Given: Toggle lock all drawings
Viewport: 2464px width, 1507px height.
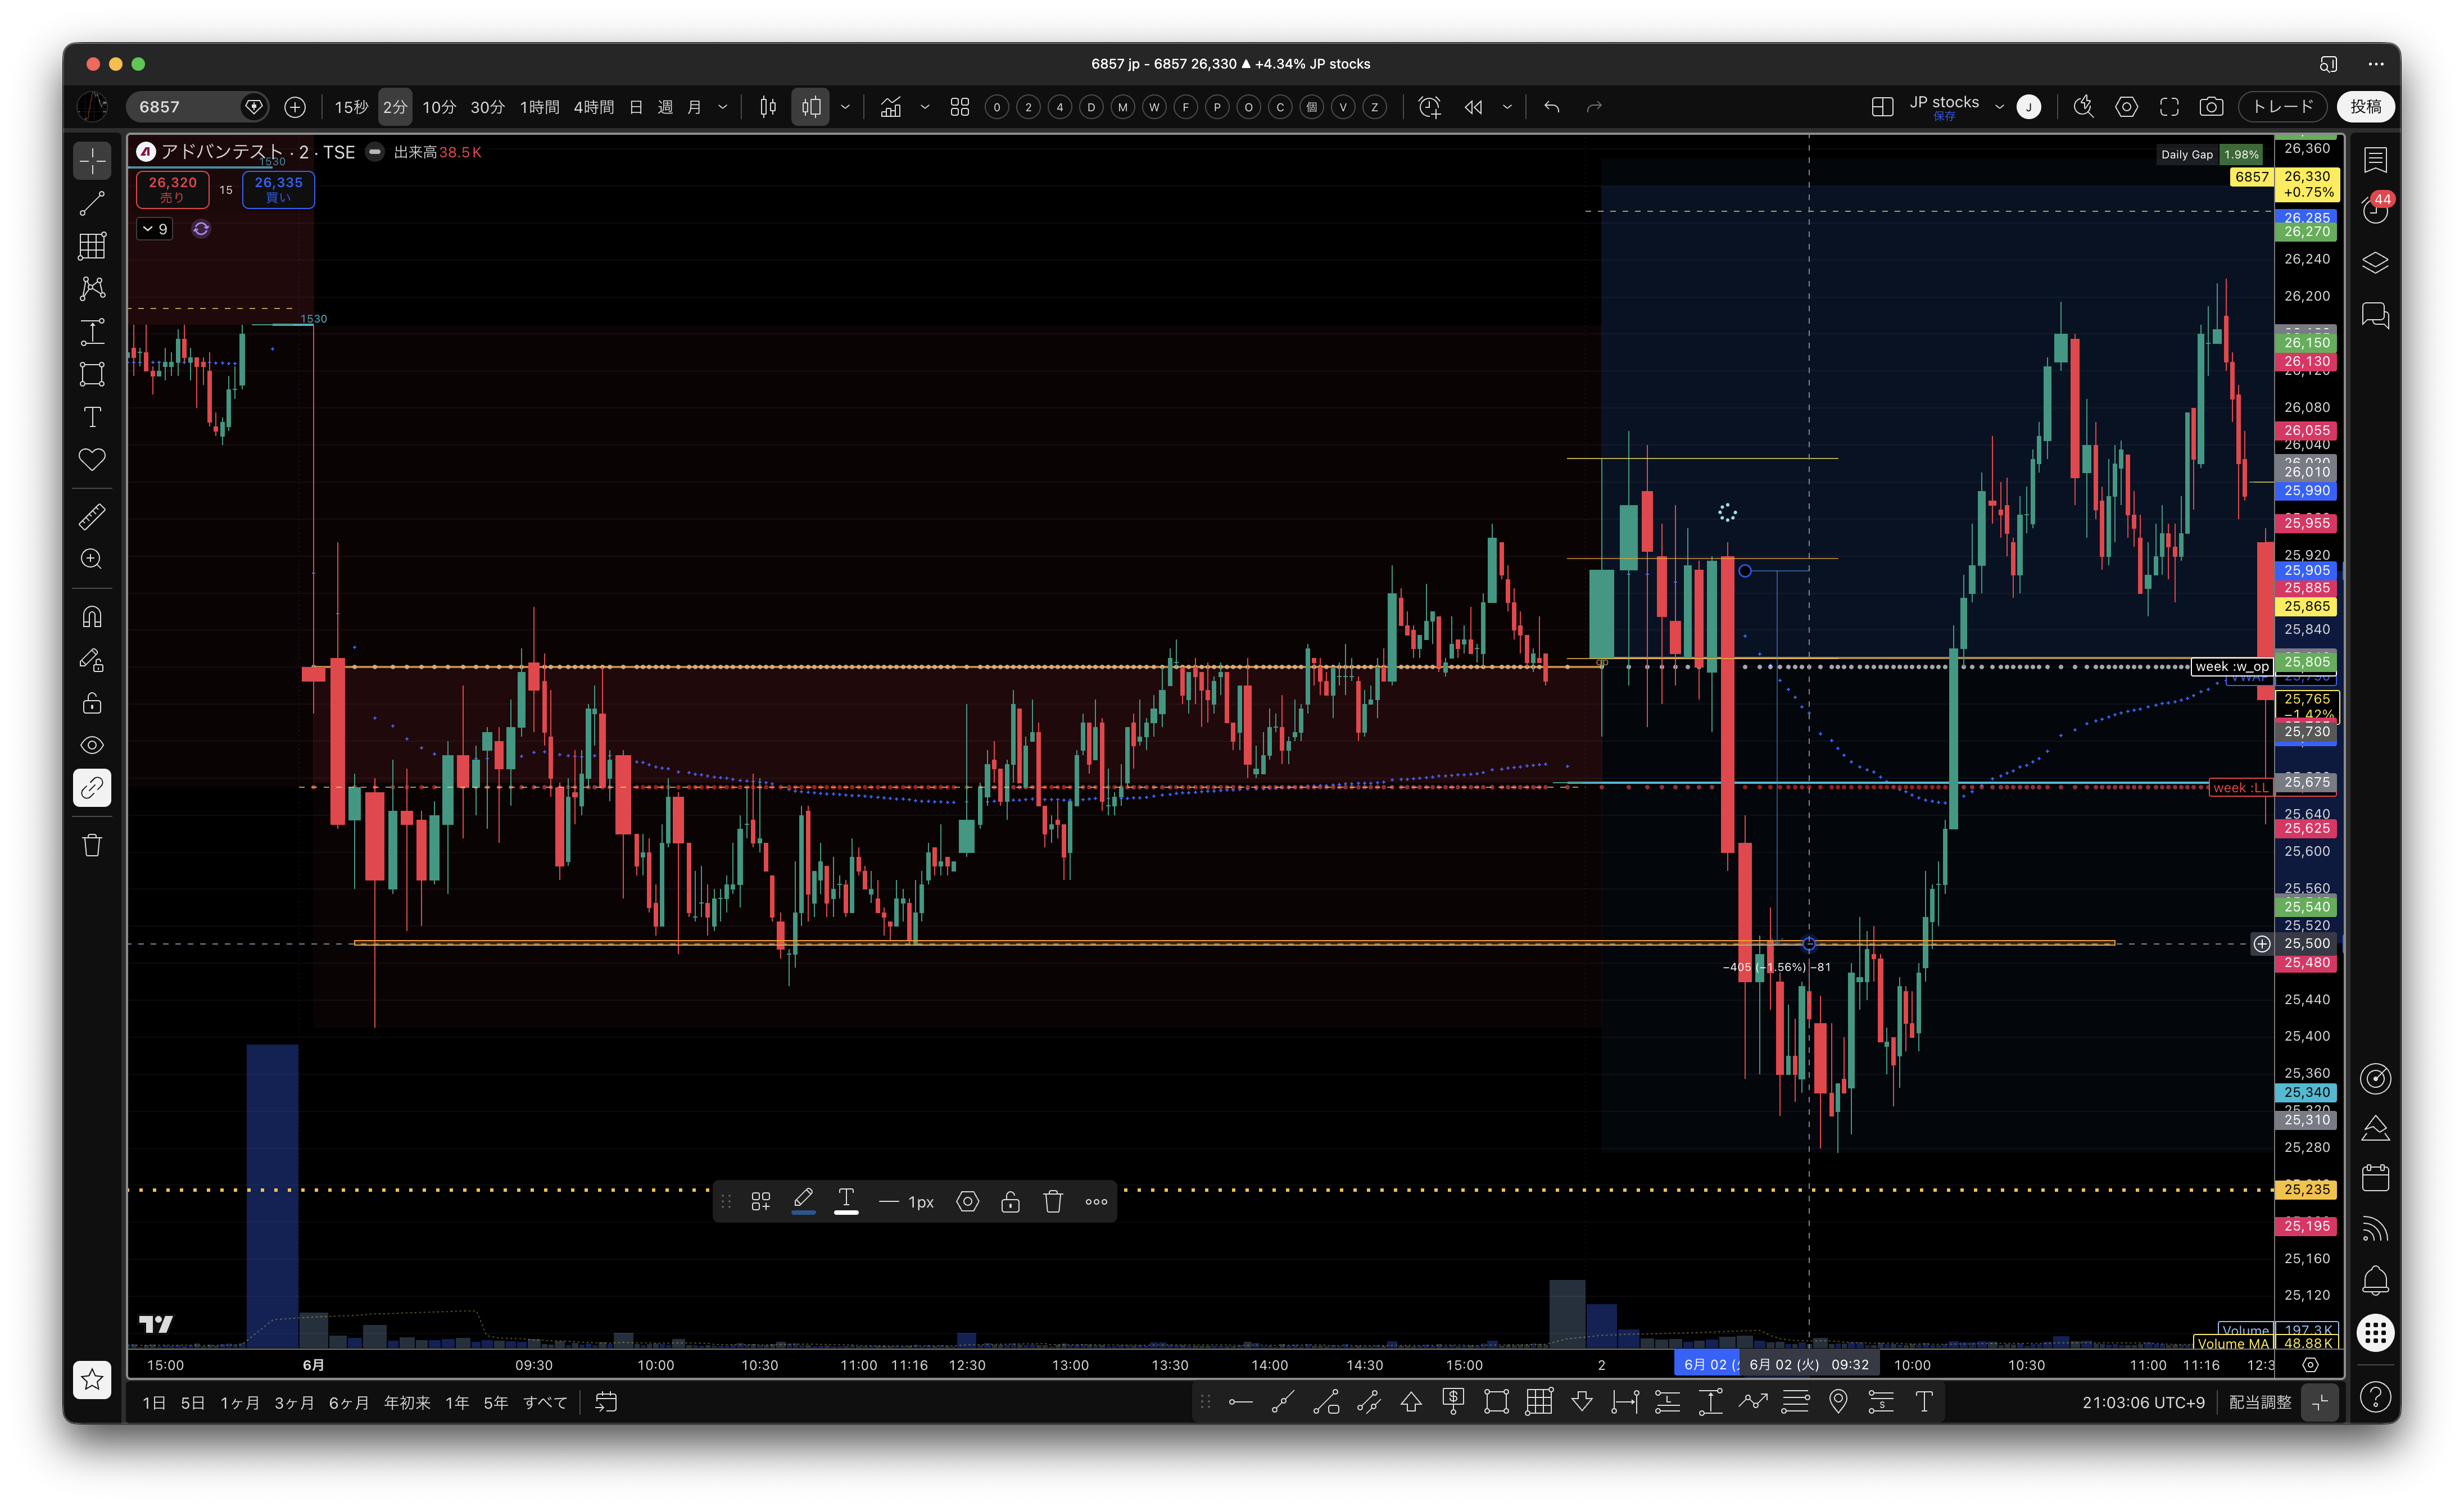Looking at the screenshot, I should click(92, 703).
